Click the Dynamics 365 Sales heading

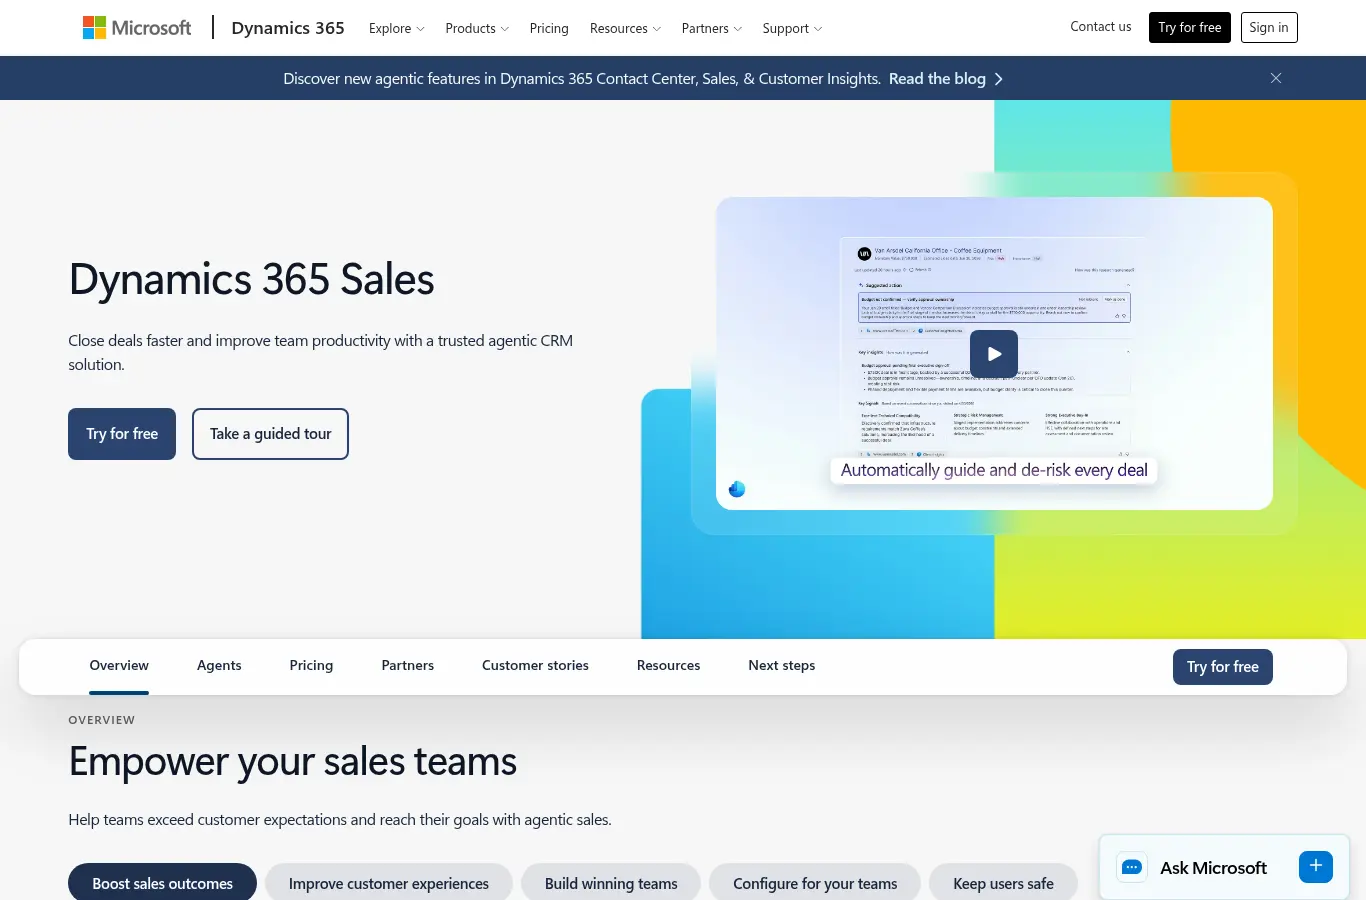[x=251, y=280]
